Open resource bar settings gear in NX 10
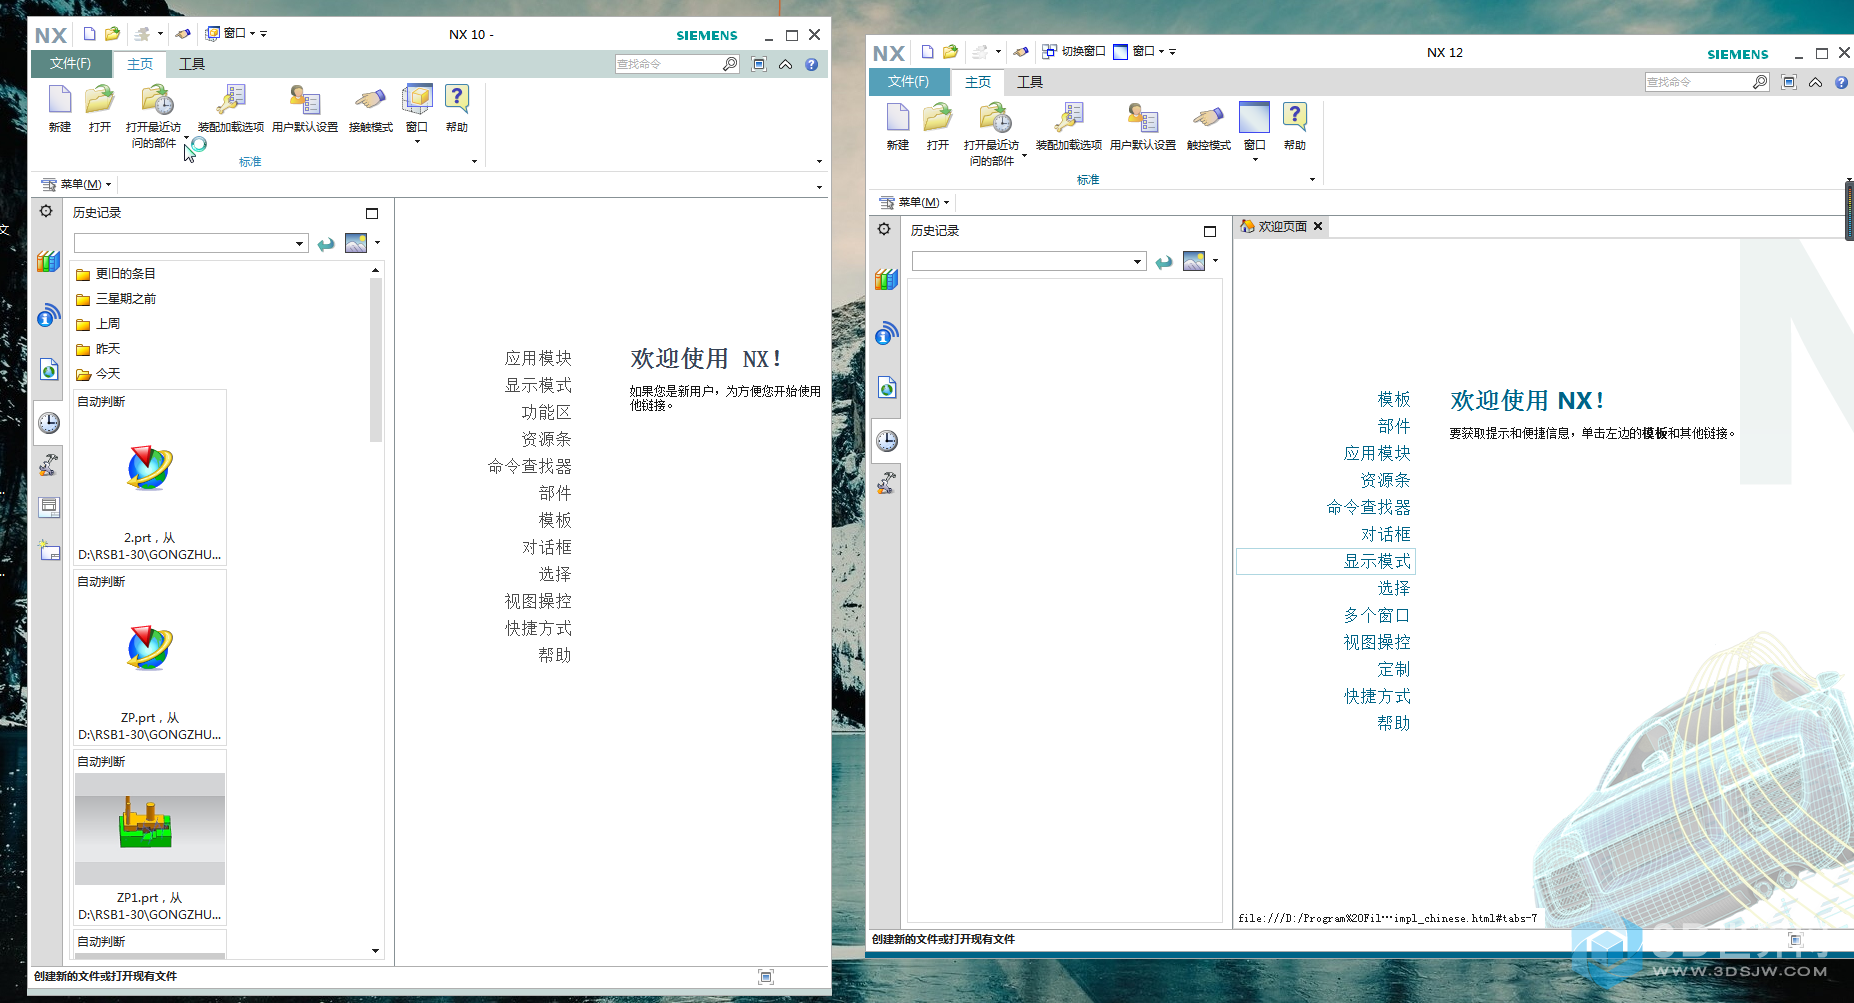This screenshot has height=1003, width=1854. [x=46, y=211]
